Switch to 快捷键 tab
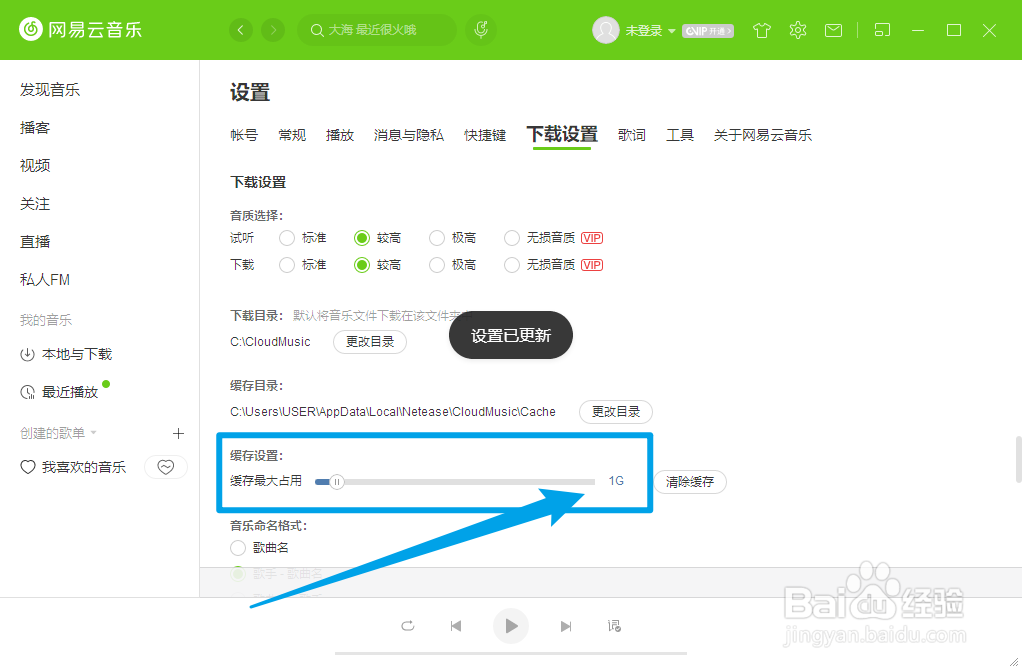This screenshot has height=670, width=1022. click(x=485, y=135)
